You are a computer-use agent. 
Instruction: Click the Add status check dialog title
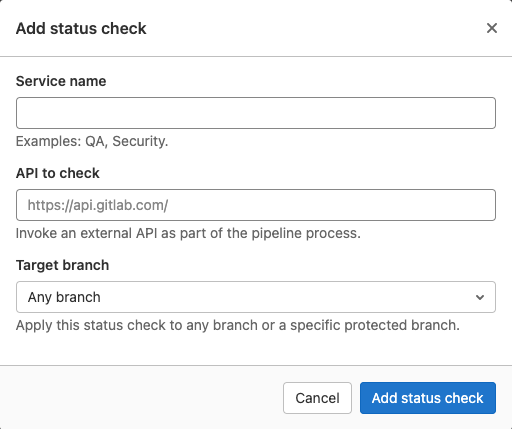point(81,28)
